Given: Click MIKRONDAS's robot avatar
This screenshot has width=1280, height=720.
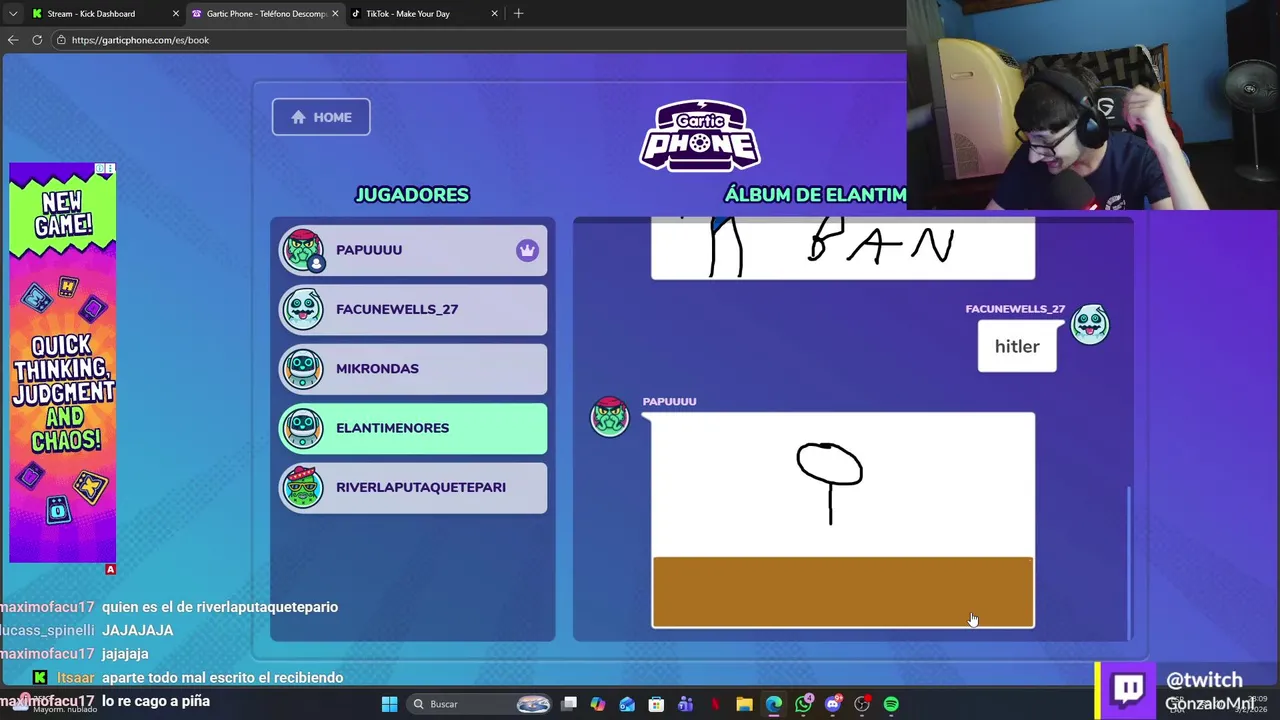Looking at the screenshot, I should pos(303,368).
